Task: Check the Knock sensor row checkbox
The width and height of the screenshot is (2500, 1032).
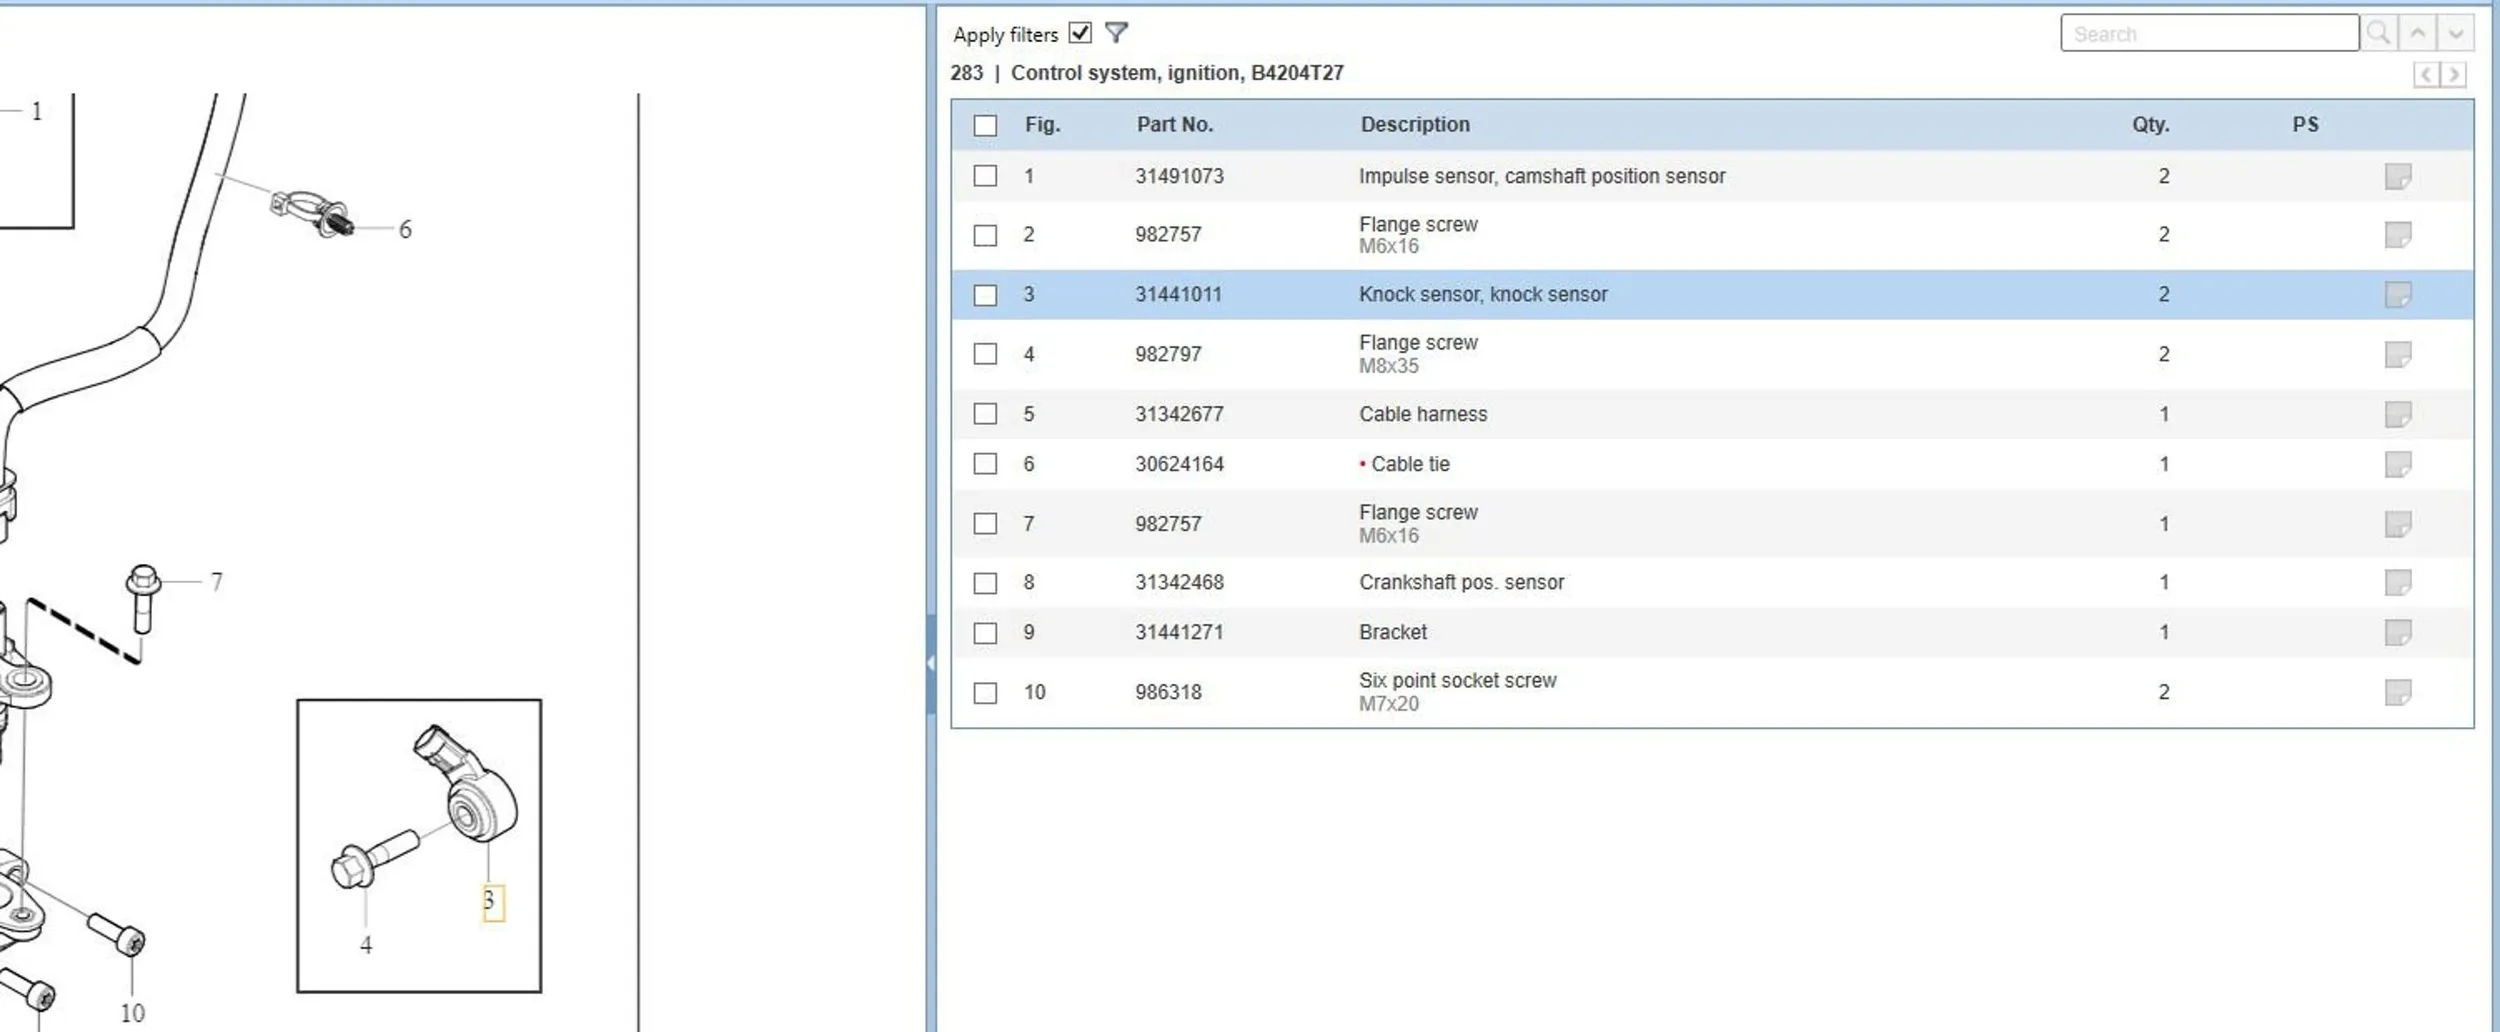Action: pos(985,295)
